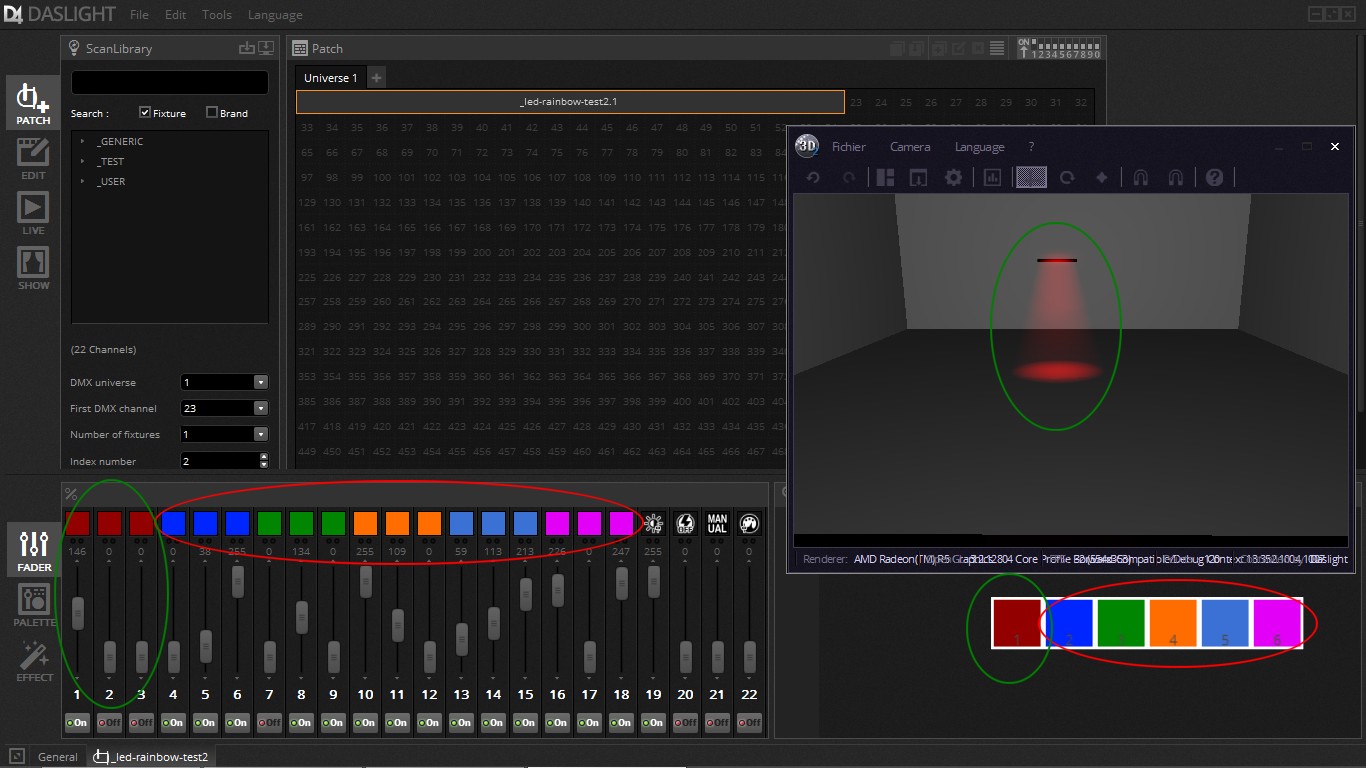Click the undo arrow in 3D window
Screen dimensions: 1366x768
pos(813,177)
